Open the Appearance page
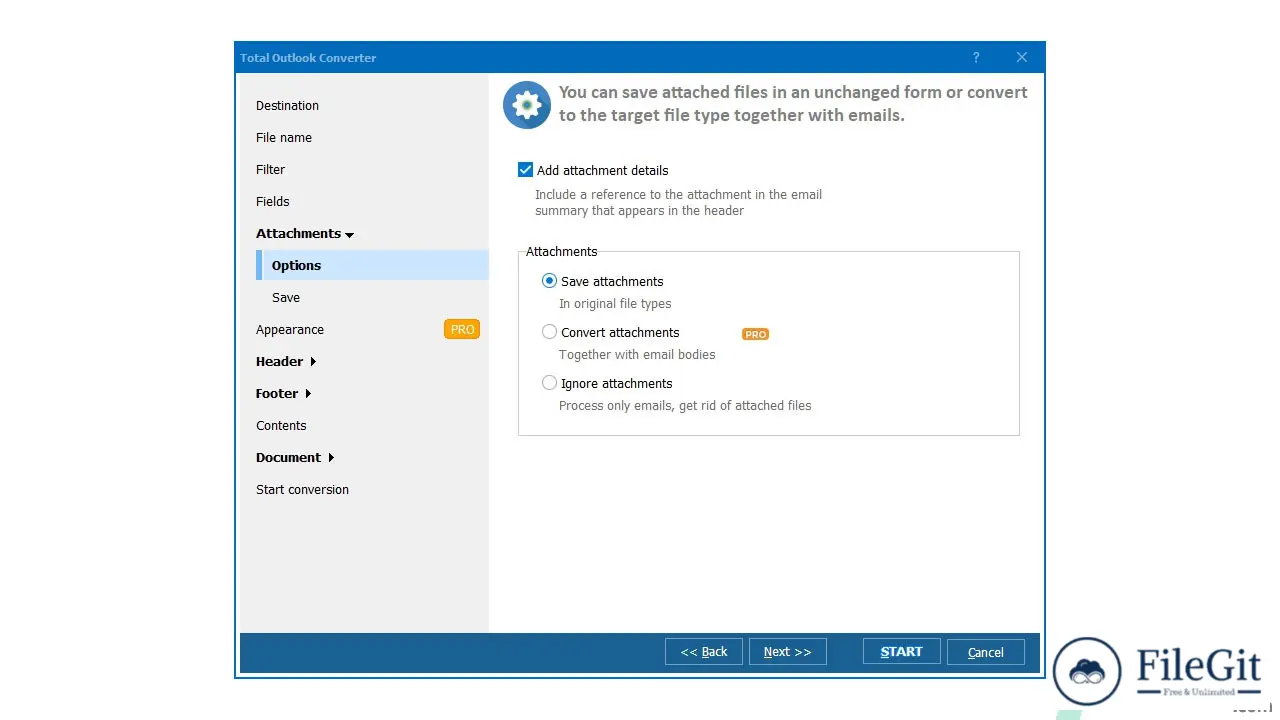The width and height of the screenshot is (1280, 720). tap(290, 329)
